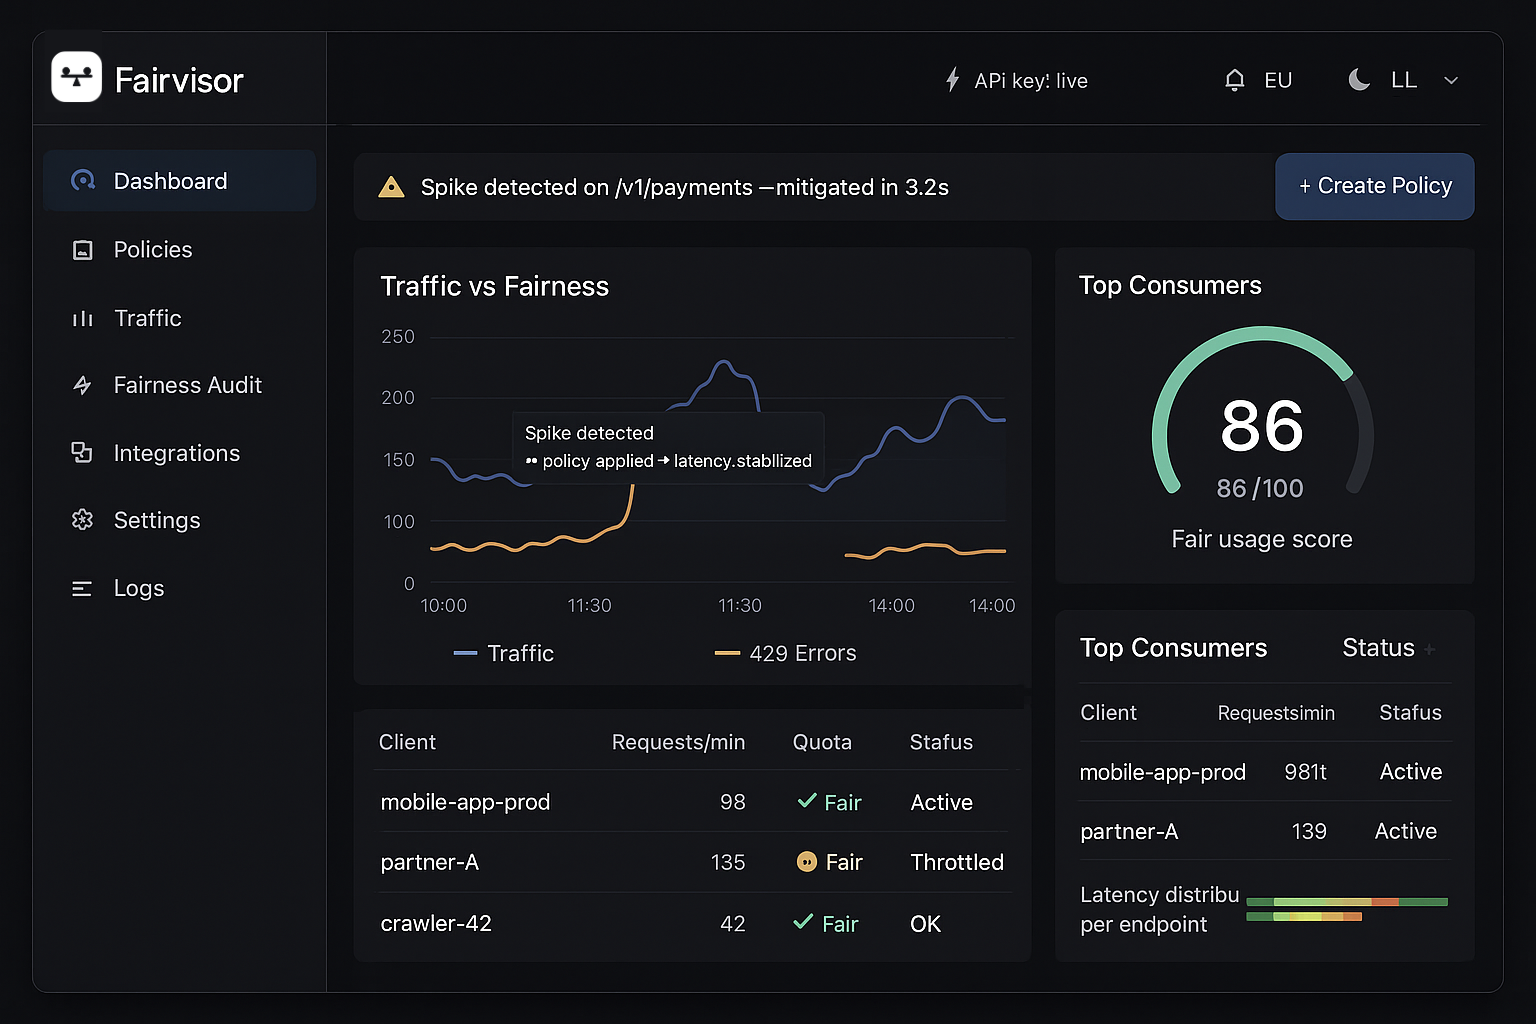
Task: Open the Integrations icon in sidebar
Action: pyautogui.click(x=83, y=452)
